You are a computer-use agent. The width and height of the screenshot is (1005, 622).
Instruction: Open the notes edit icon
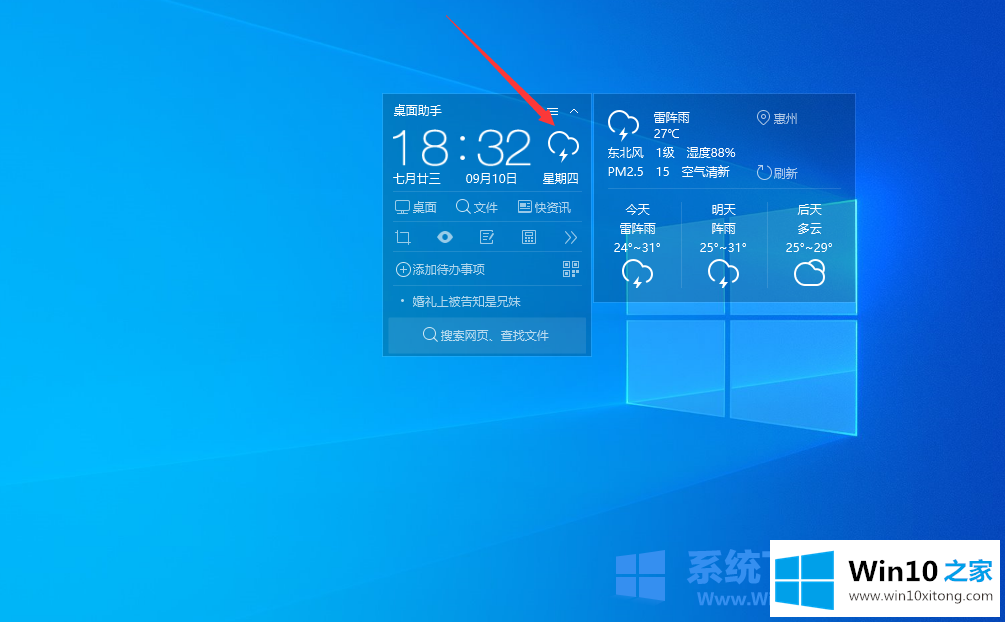[x=487, y=237]
